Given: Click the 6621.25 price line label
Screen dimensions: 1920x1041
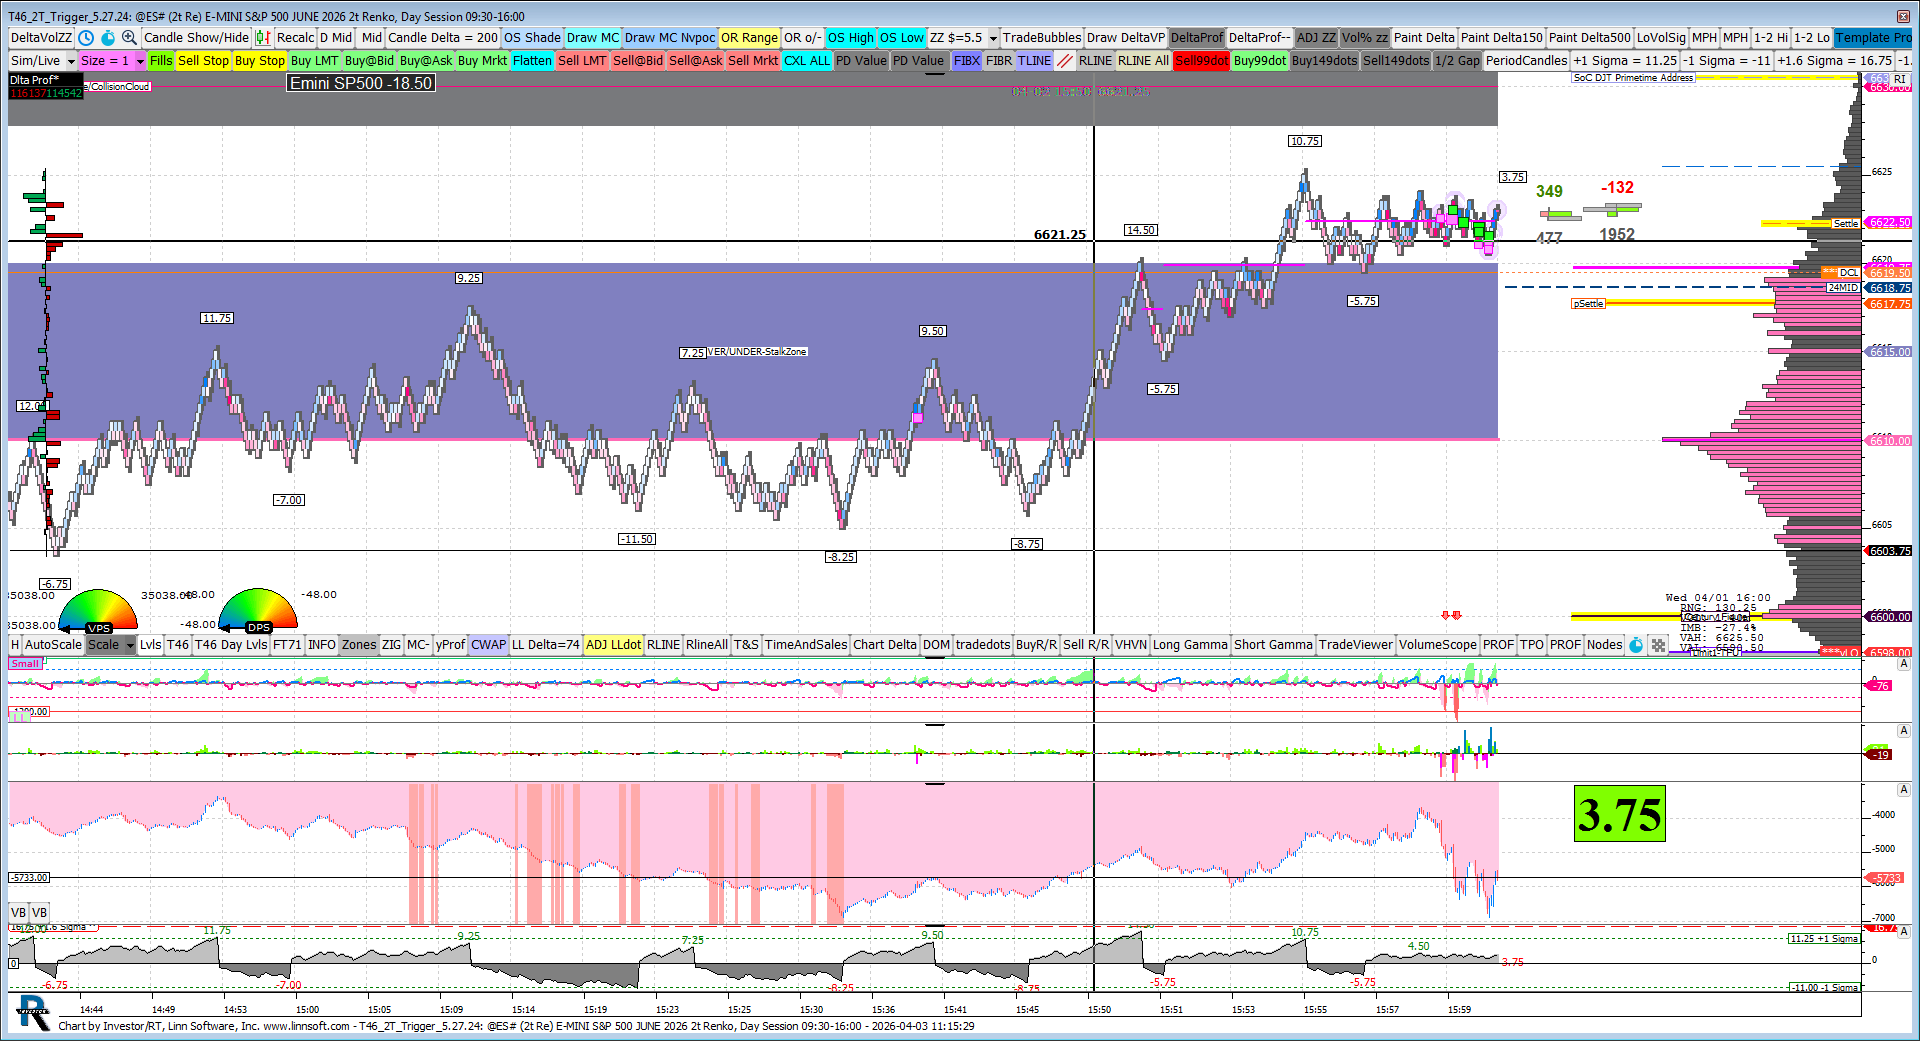Looking at the screenshot, I should click(1059, 235).
